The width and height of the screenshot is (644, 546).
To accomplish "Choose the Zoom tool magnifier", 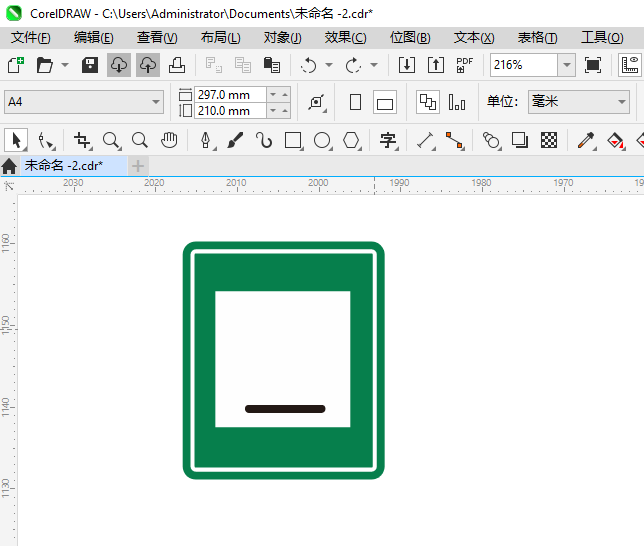I will tap(111, 141).
